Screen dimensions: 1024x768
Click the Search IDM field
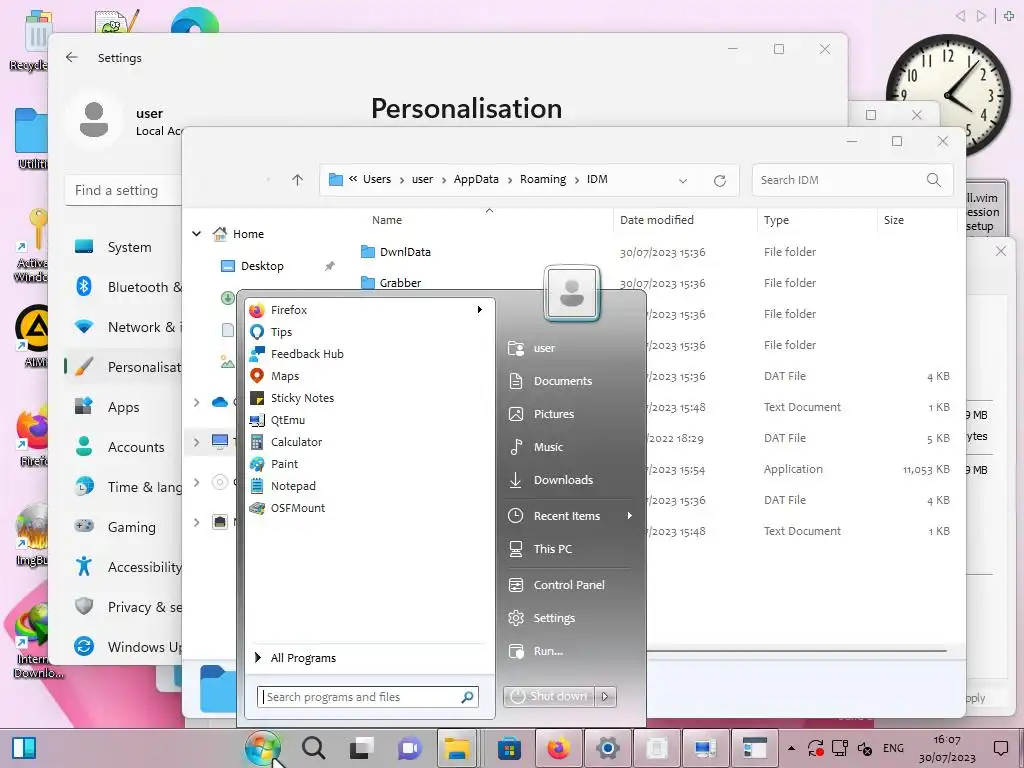tap(852, 180)
